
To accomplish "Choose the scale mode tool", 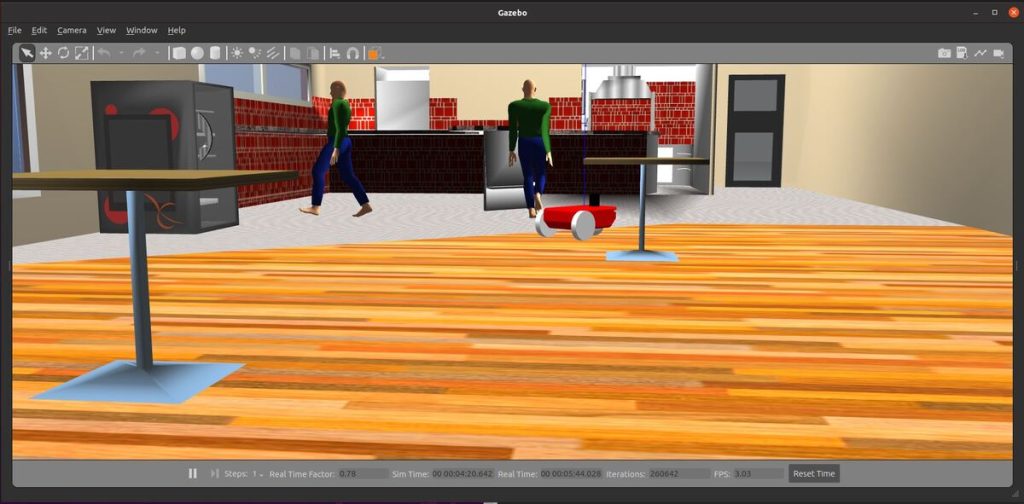I will coord(81,53).
